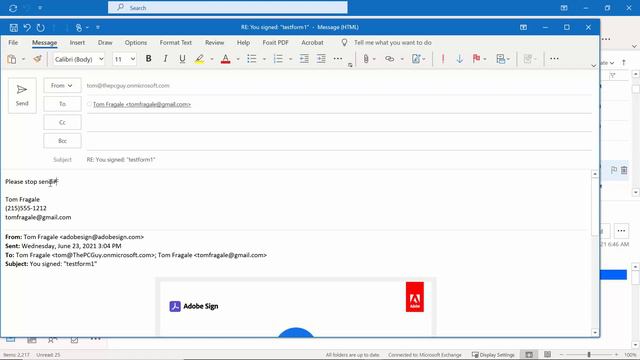Viewport: 640px width, 360px height.
Task: Show more formatting options ellipsis
Action: click(338, 59)
